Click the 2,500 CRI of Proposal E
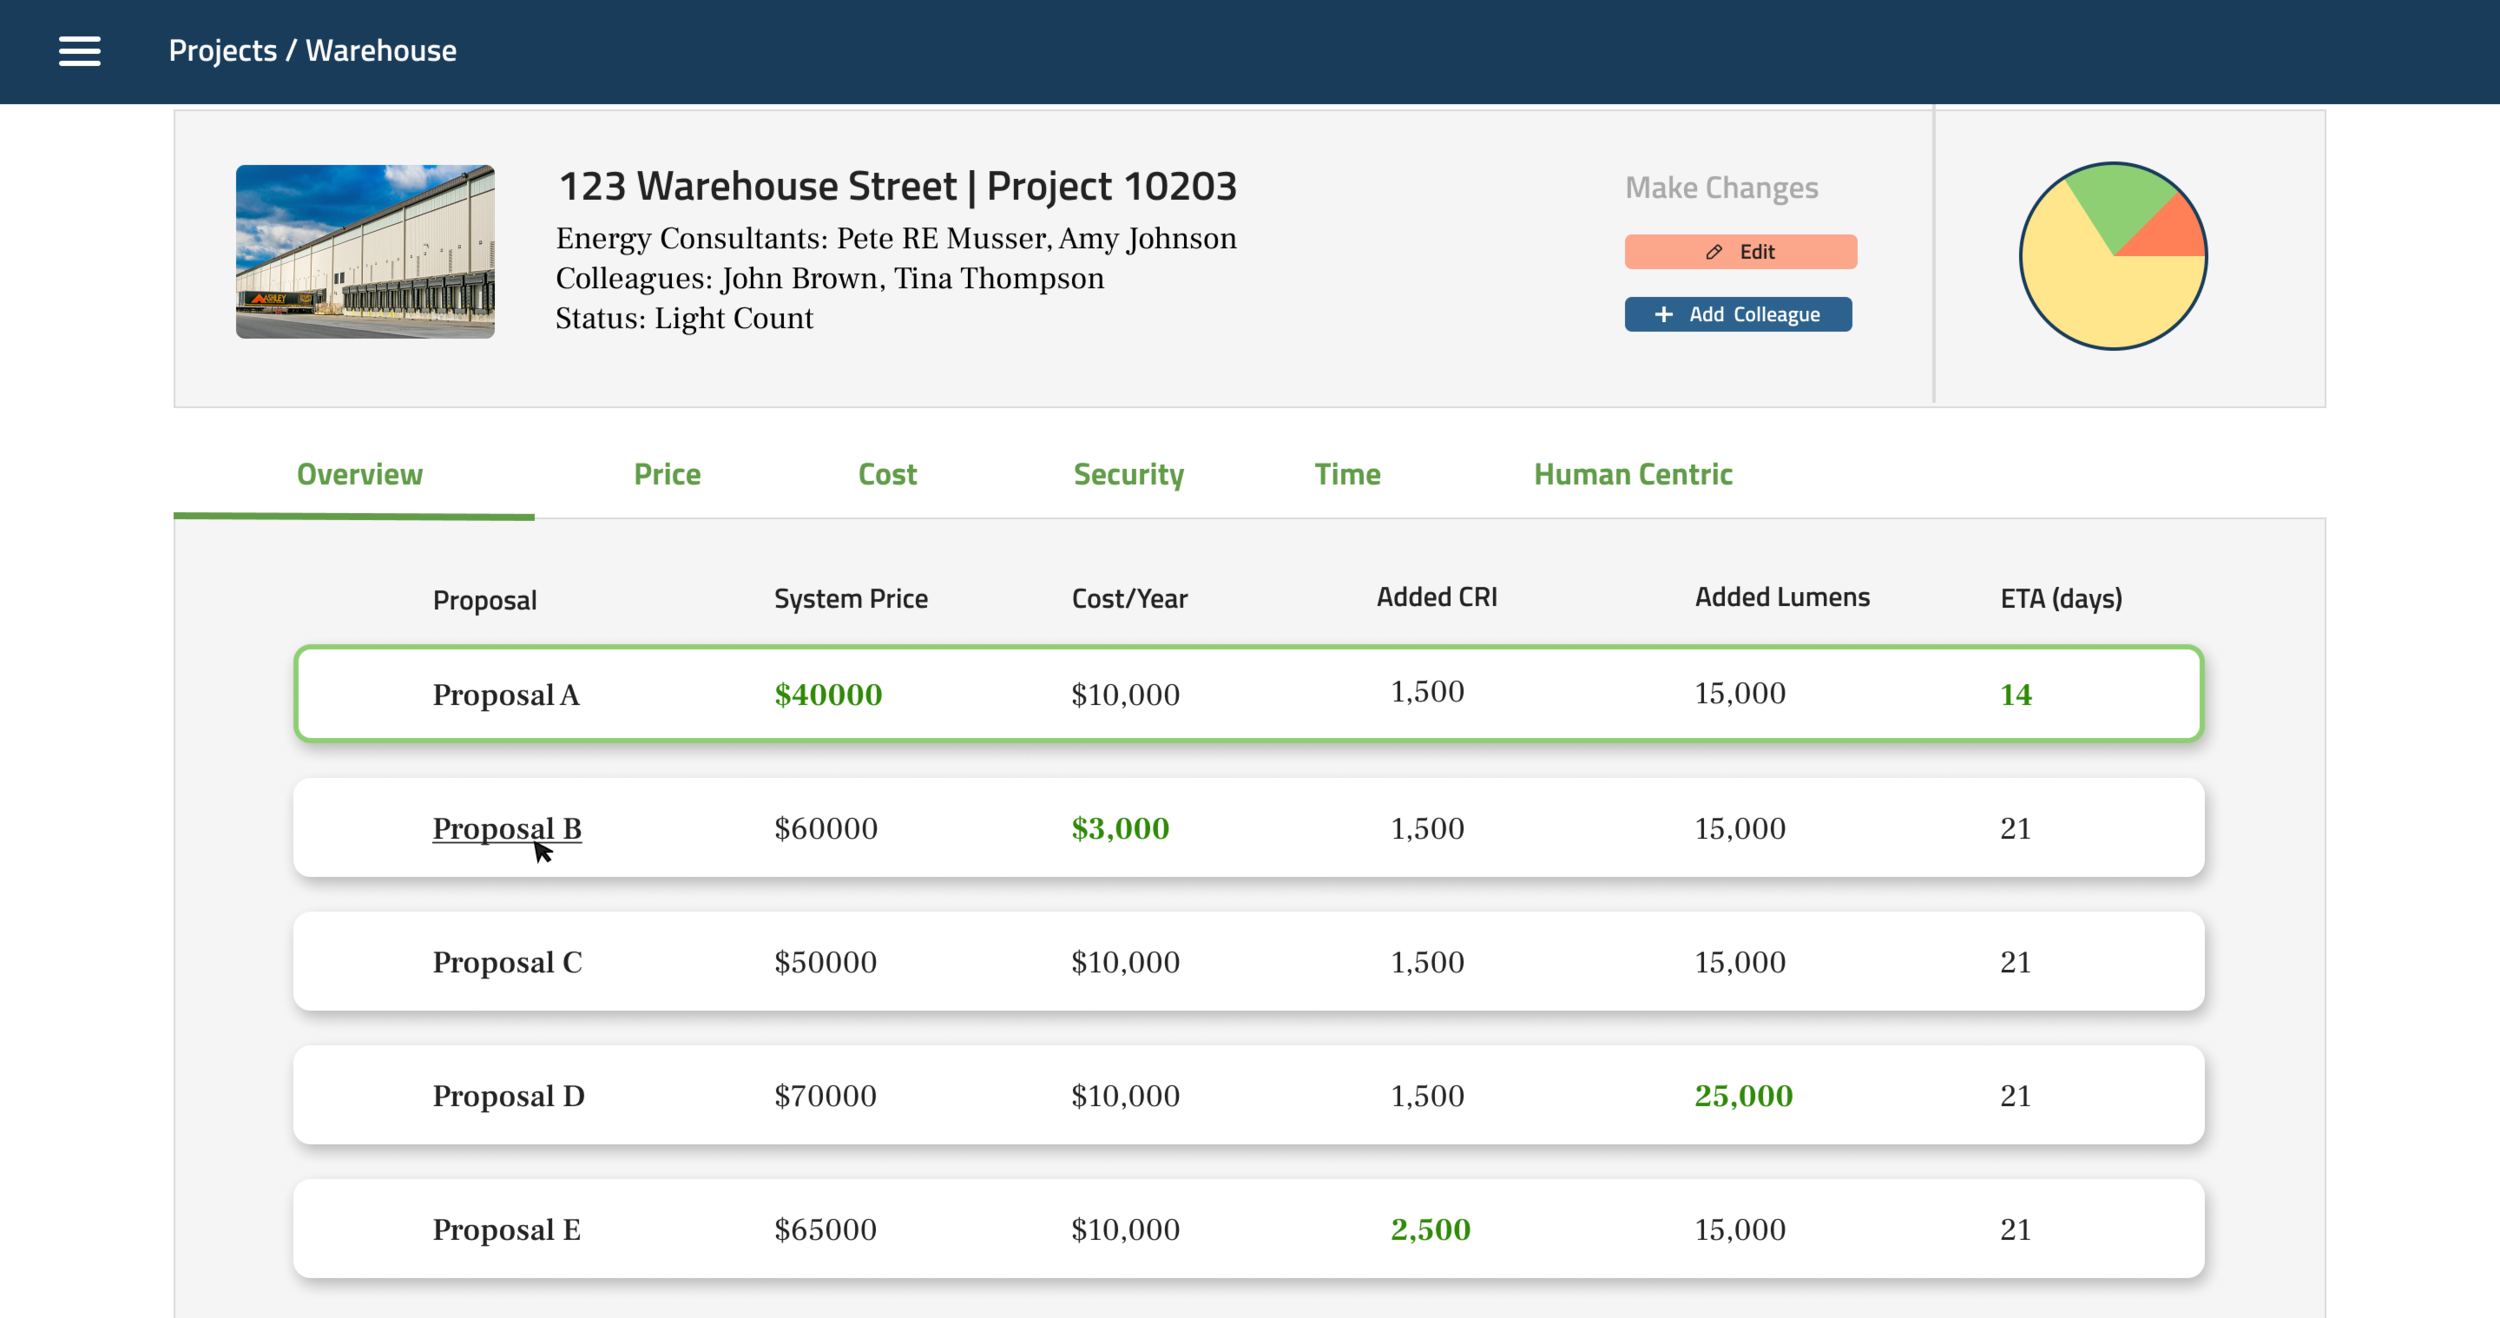This screenshot has height=1318, width=2500. 1430,1230
